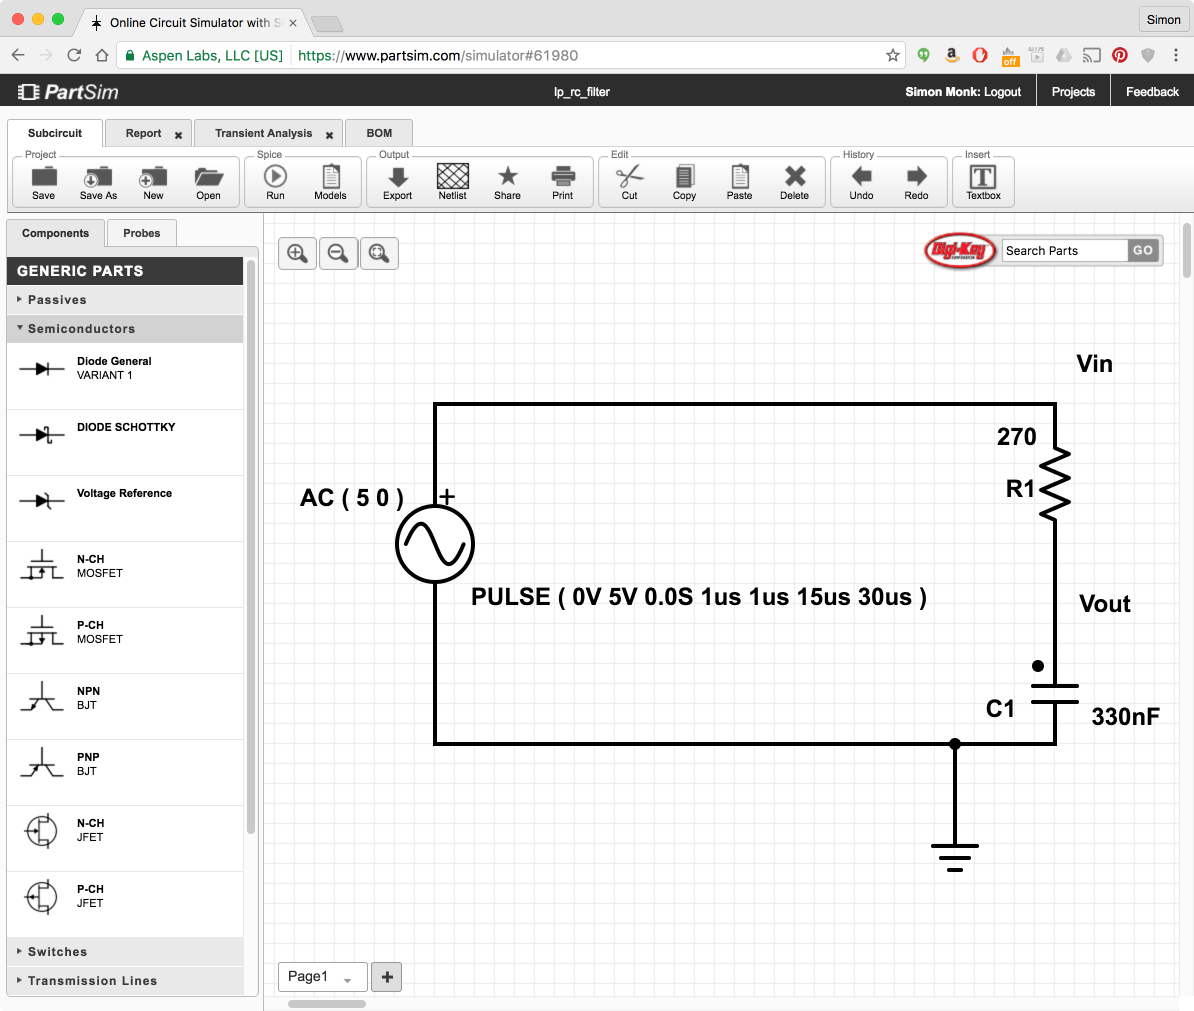
Task: Insert a Textbox into the schematic
Action: click(x=983, y=182)
